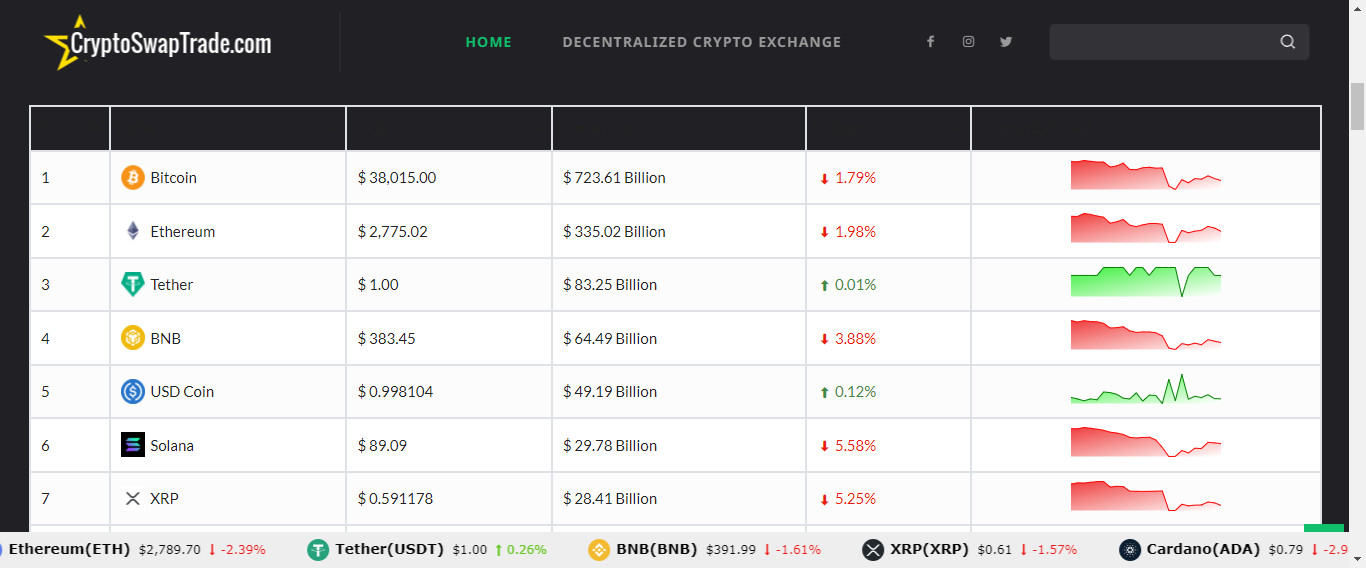Open the Tether green sparkline chart
The image size is (1366, 568).
coord(1146,282)
